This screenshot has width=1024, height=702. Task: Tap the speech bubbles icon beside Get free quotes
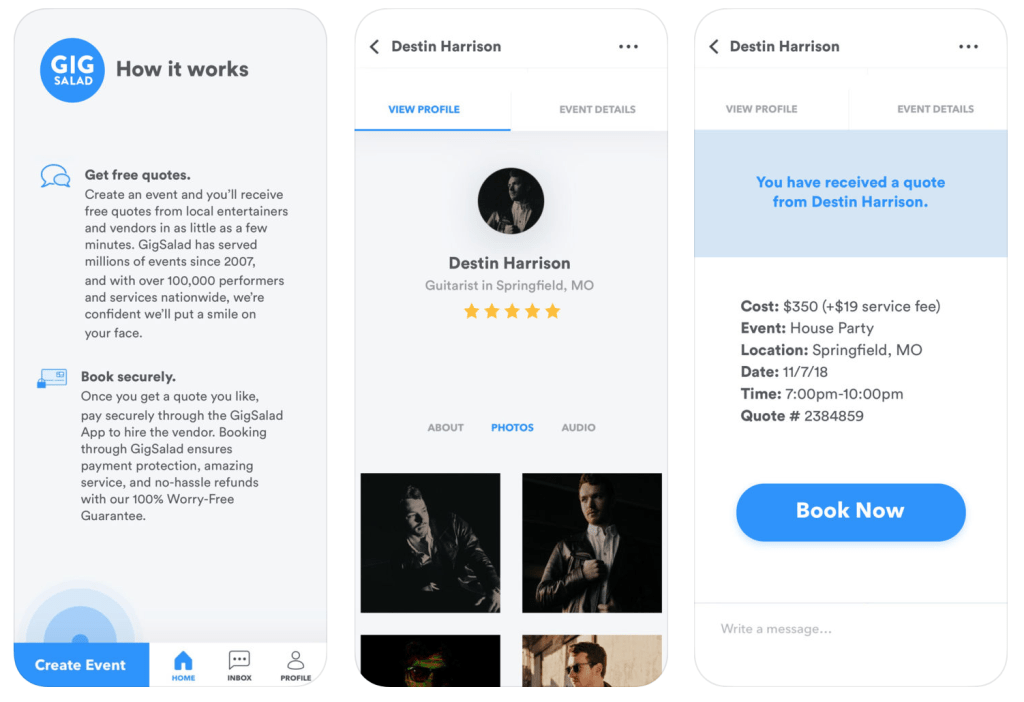(56, 176)
